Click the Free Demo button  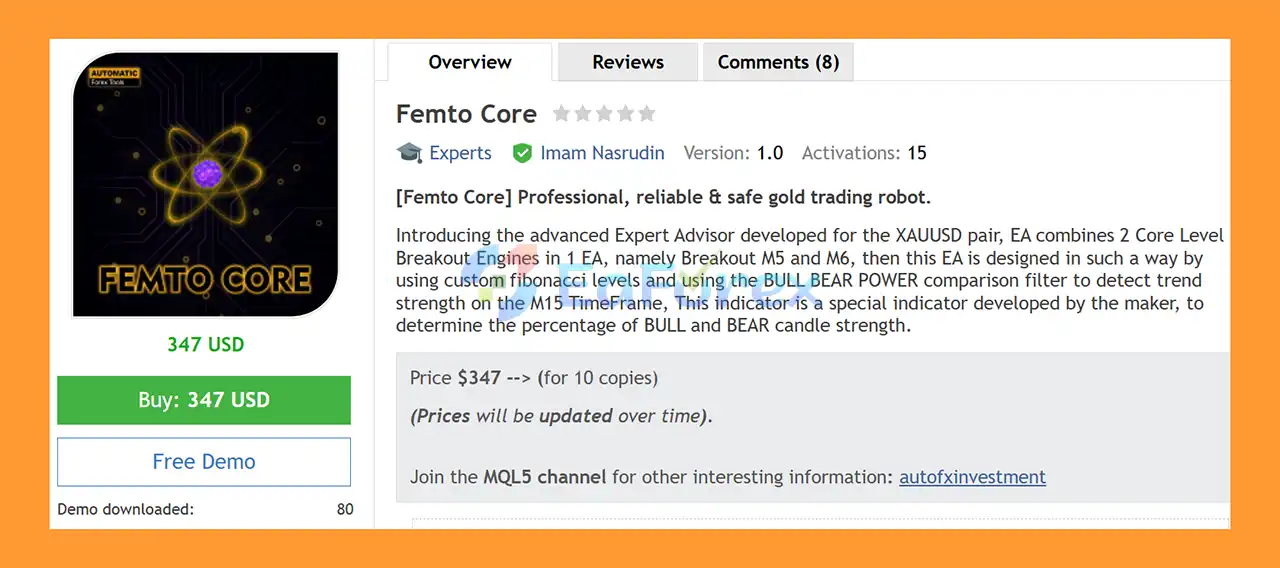(x=204, y=462)
